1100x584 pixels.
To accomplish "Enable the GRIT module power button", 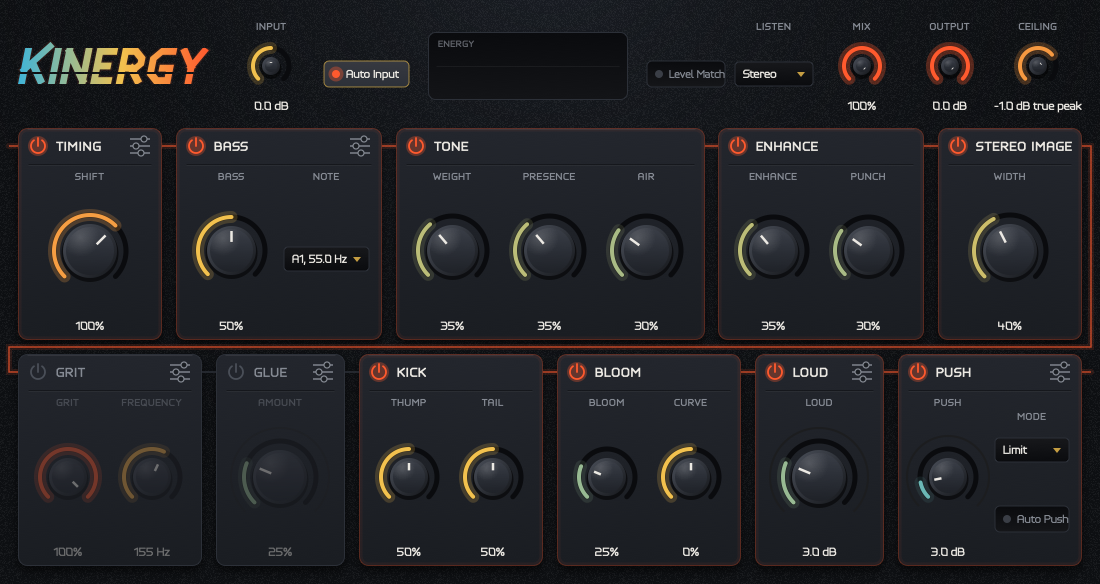I will 38,372.
